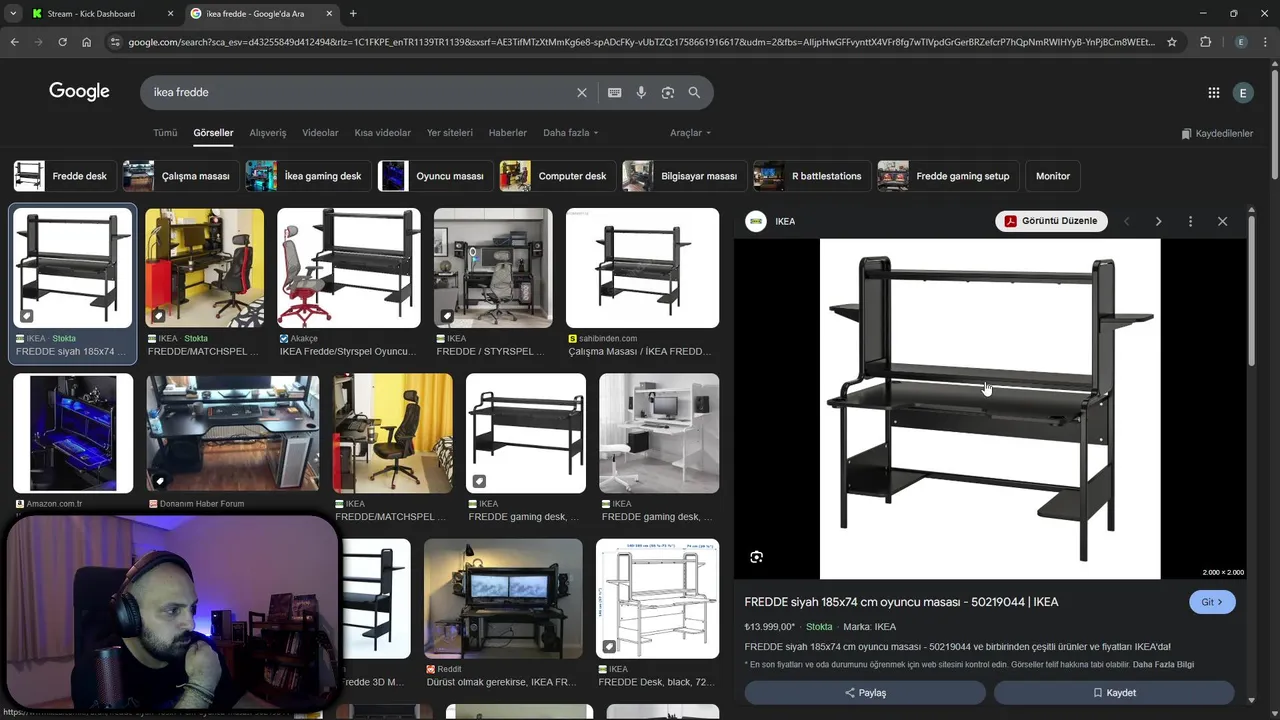The height and width of the screenshot is (720, 1280).
Task: Clear the search box text
Action: click(x=582, y=92)
